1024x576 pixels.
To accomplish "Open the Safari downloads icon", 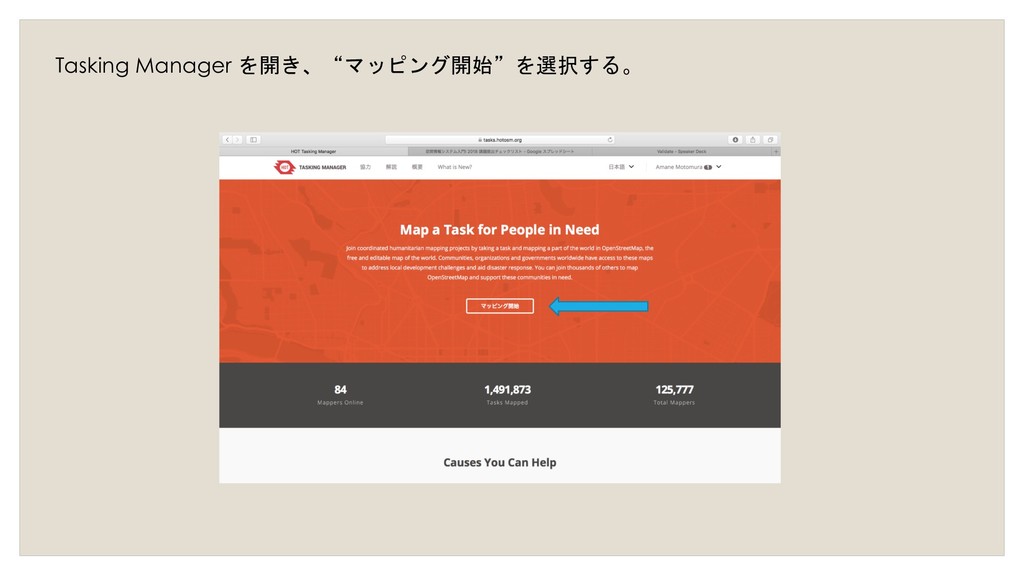I will click(735, 140).
